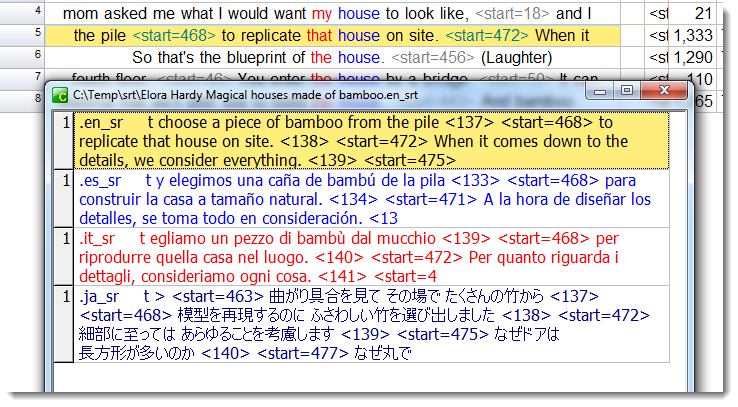
Task: Close the en_srt popup window
Action: [x=664, y=92]
